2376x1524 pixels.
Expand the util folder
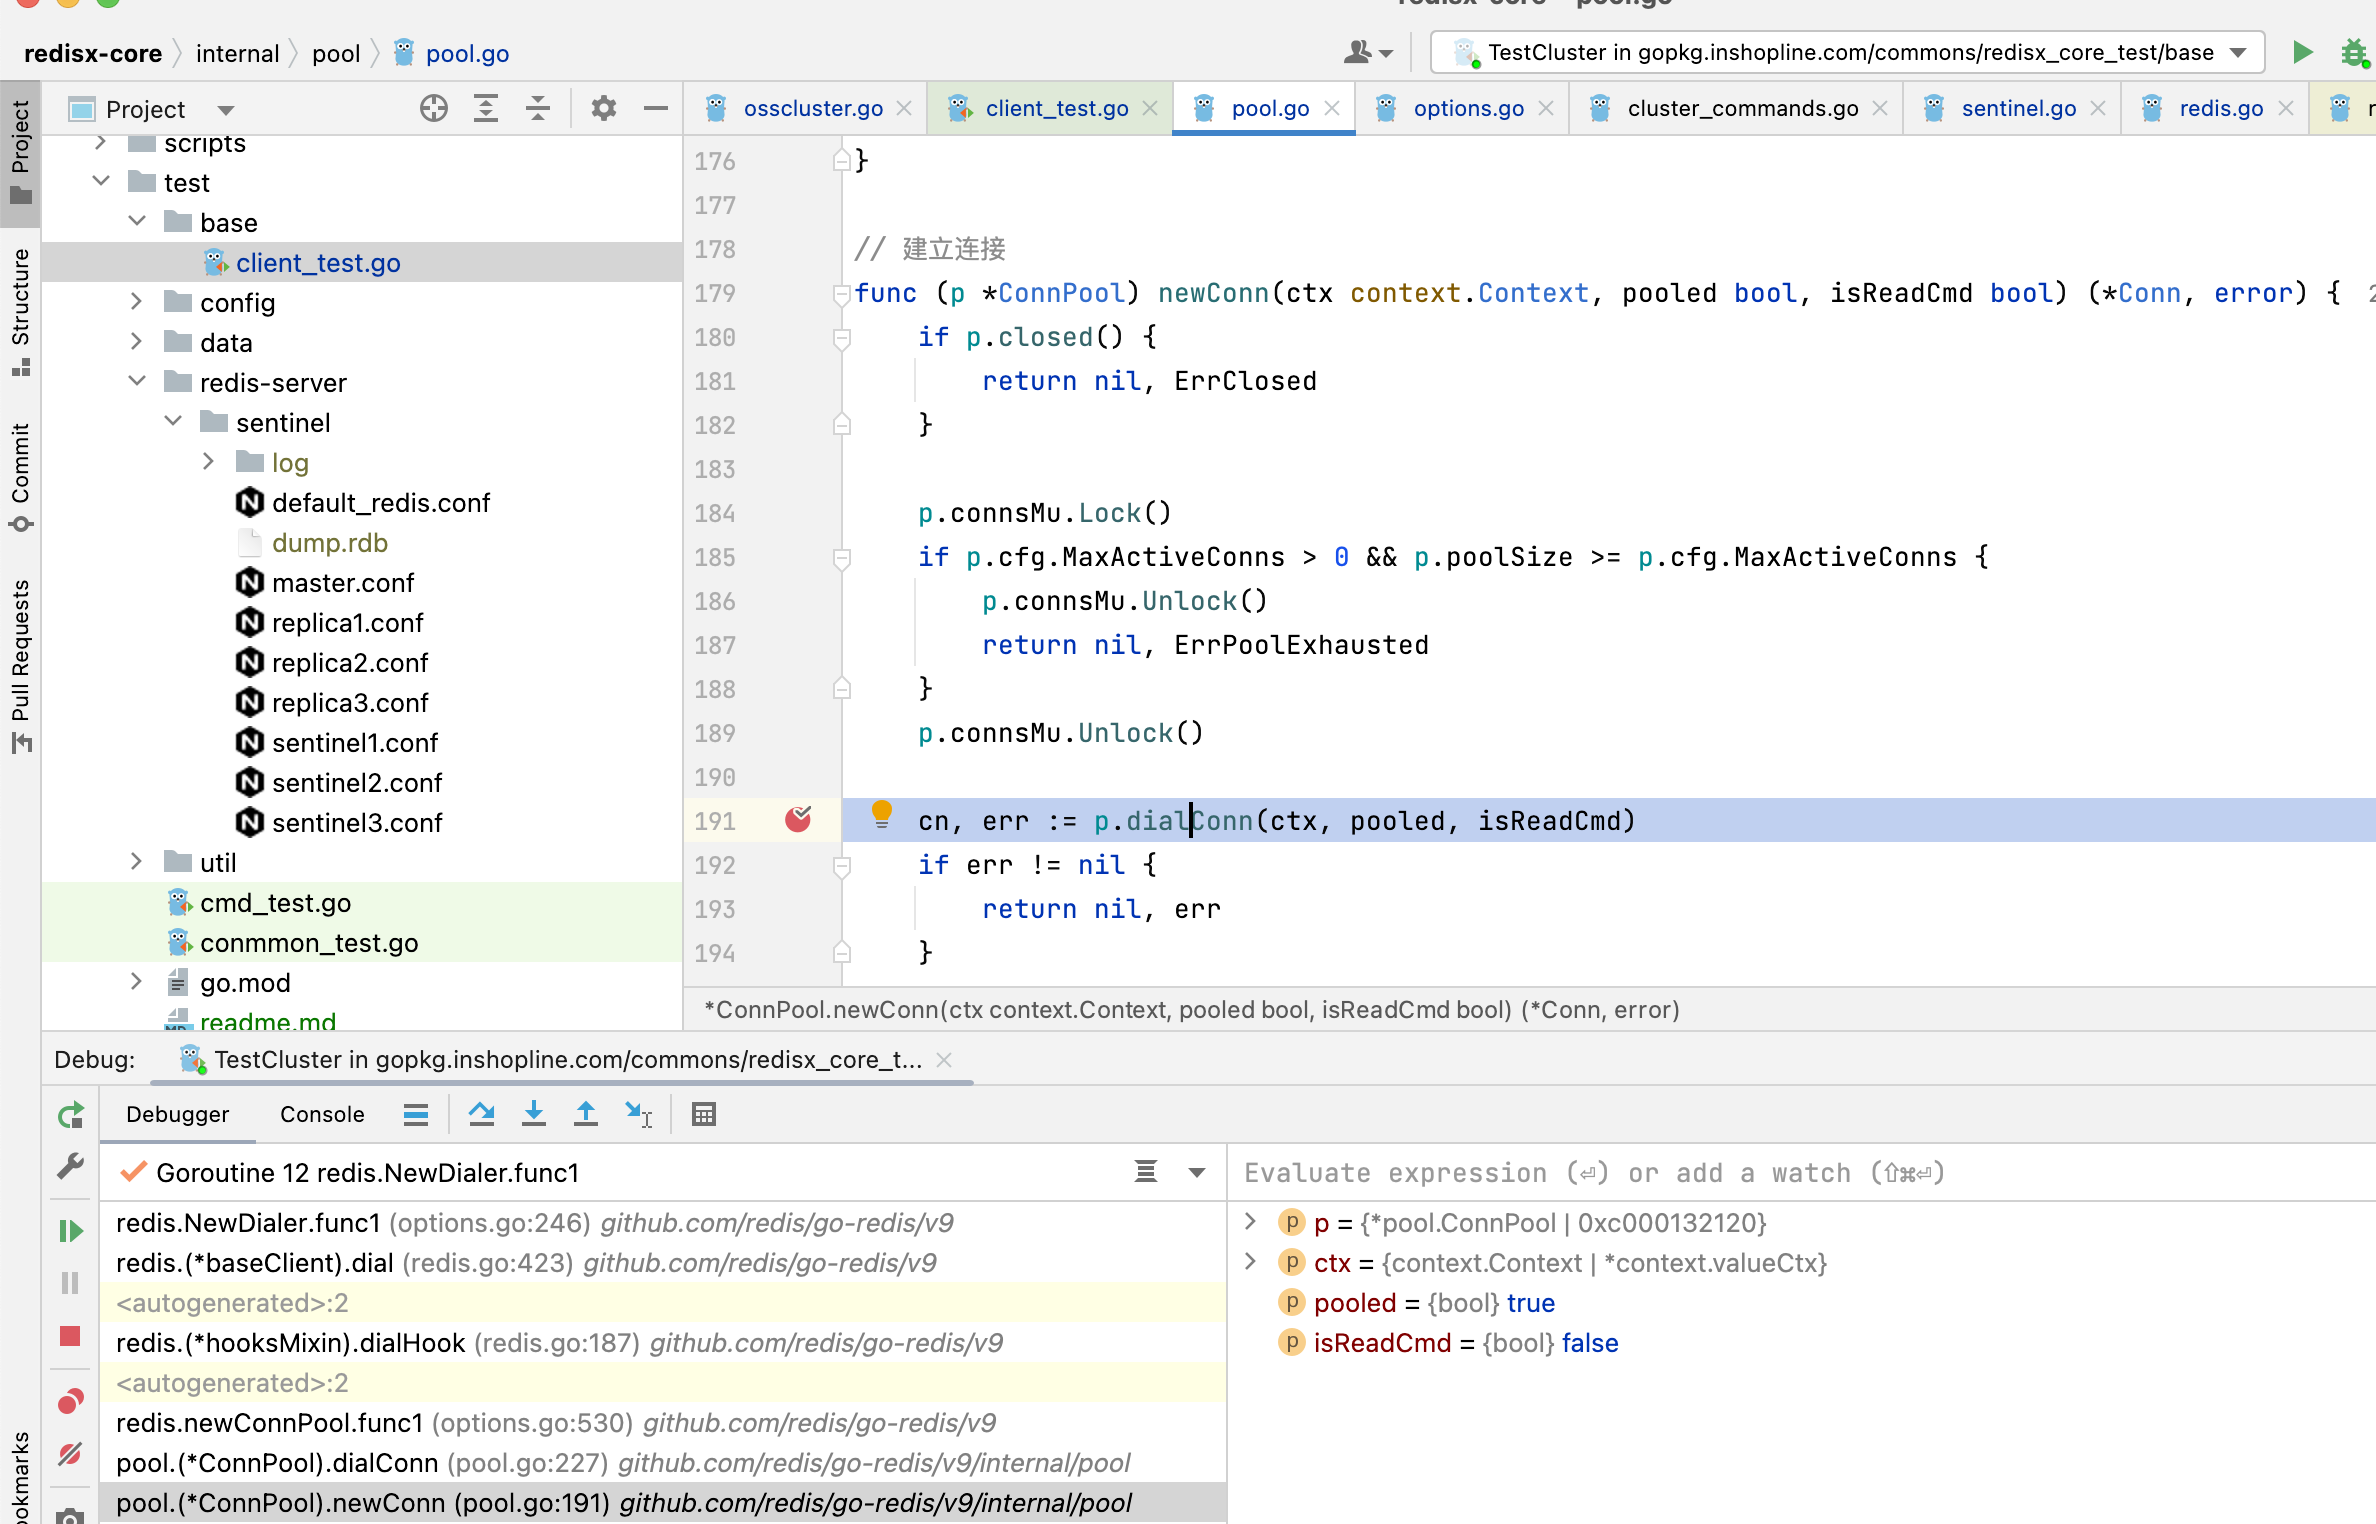click(137, 861)
